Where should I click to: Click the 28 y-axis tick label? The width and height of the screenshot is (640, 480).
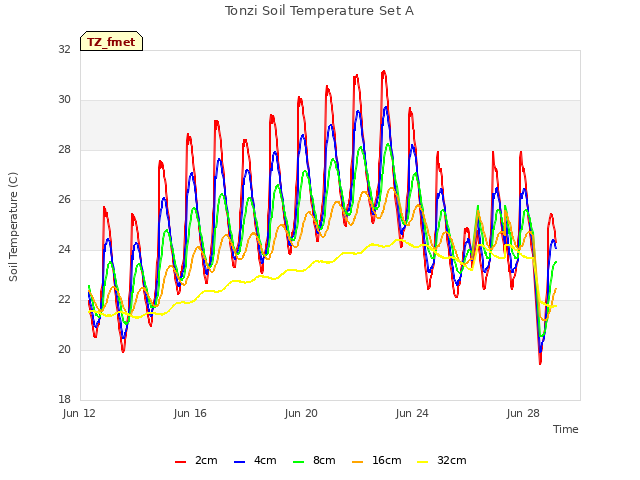pos(64,149)
